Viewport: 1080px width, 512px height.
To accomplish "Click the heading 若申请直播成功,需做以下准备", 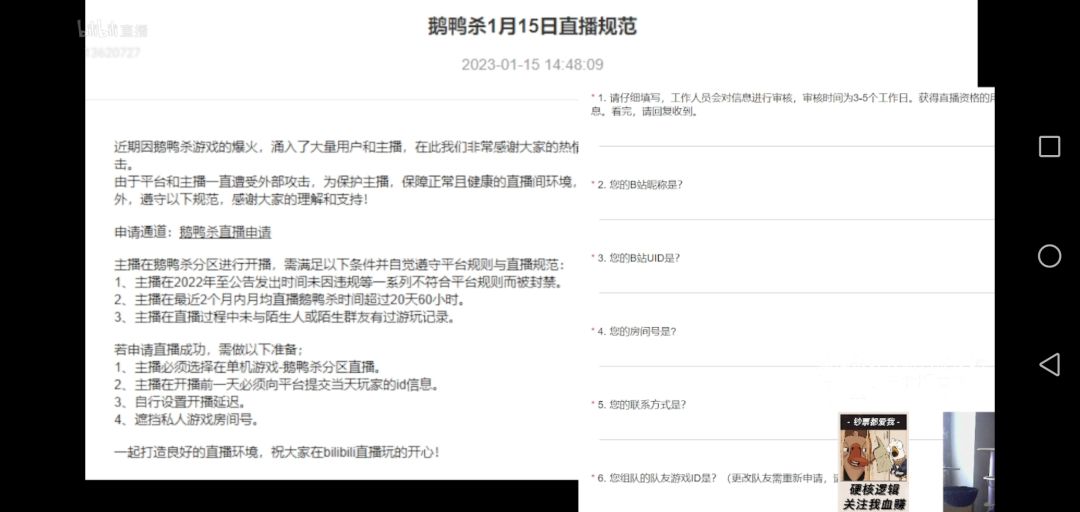I will [209, 349].
